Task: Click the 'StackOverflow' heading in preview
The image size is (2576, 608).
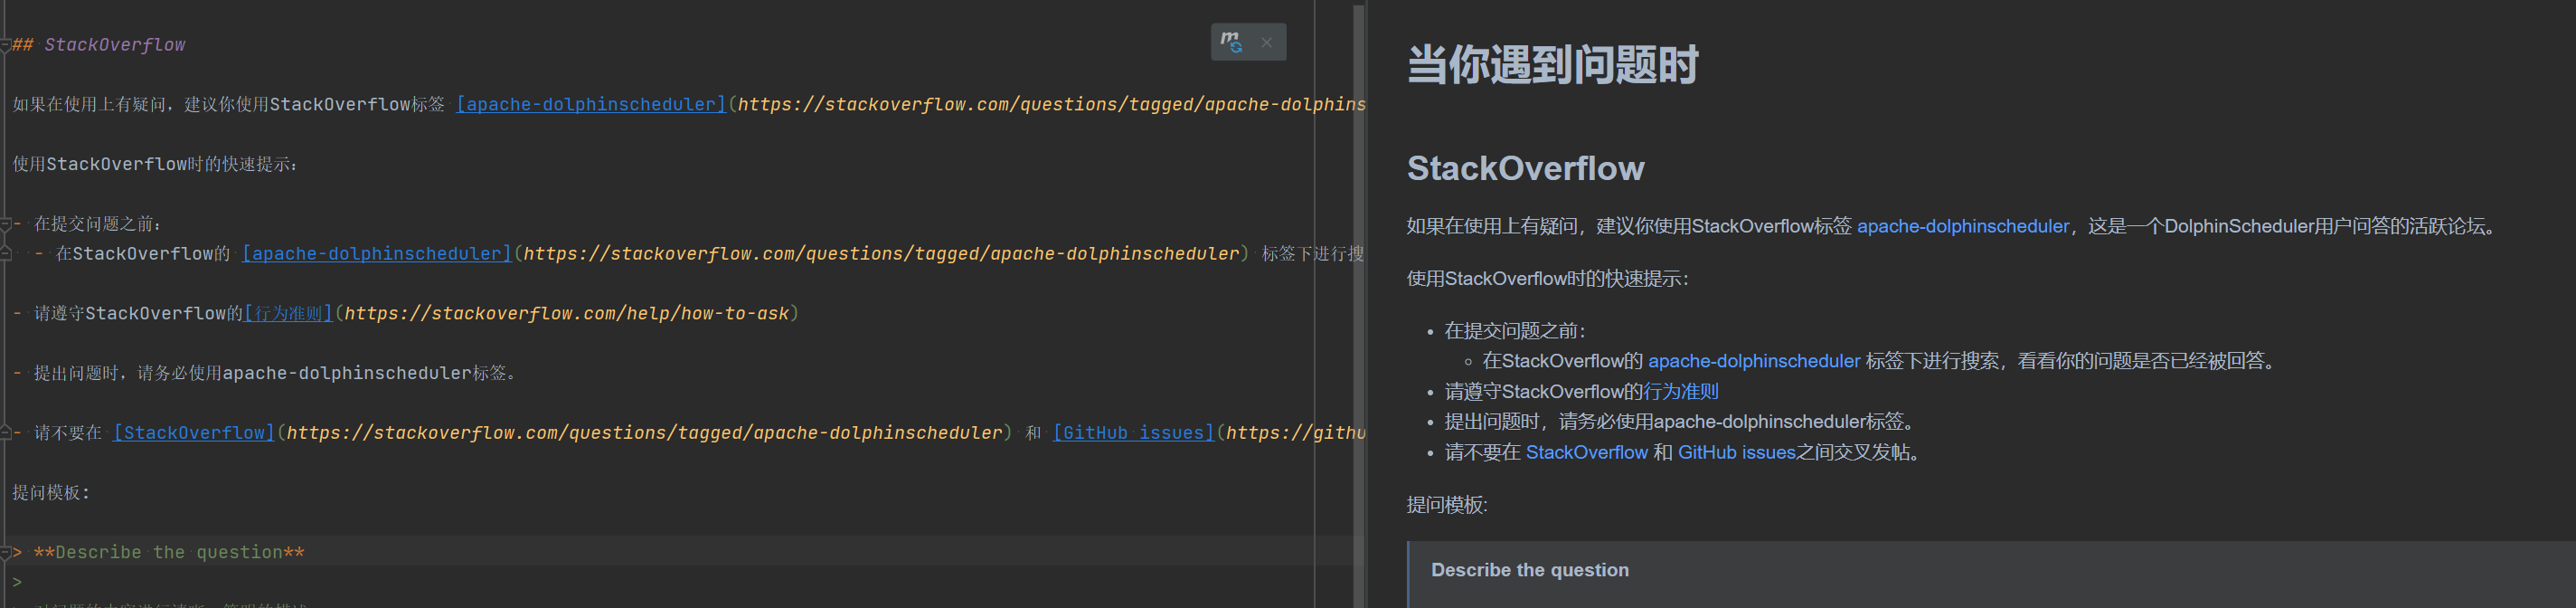Action: pos(1525,169)
